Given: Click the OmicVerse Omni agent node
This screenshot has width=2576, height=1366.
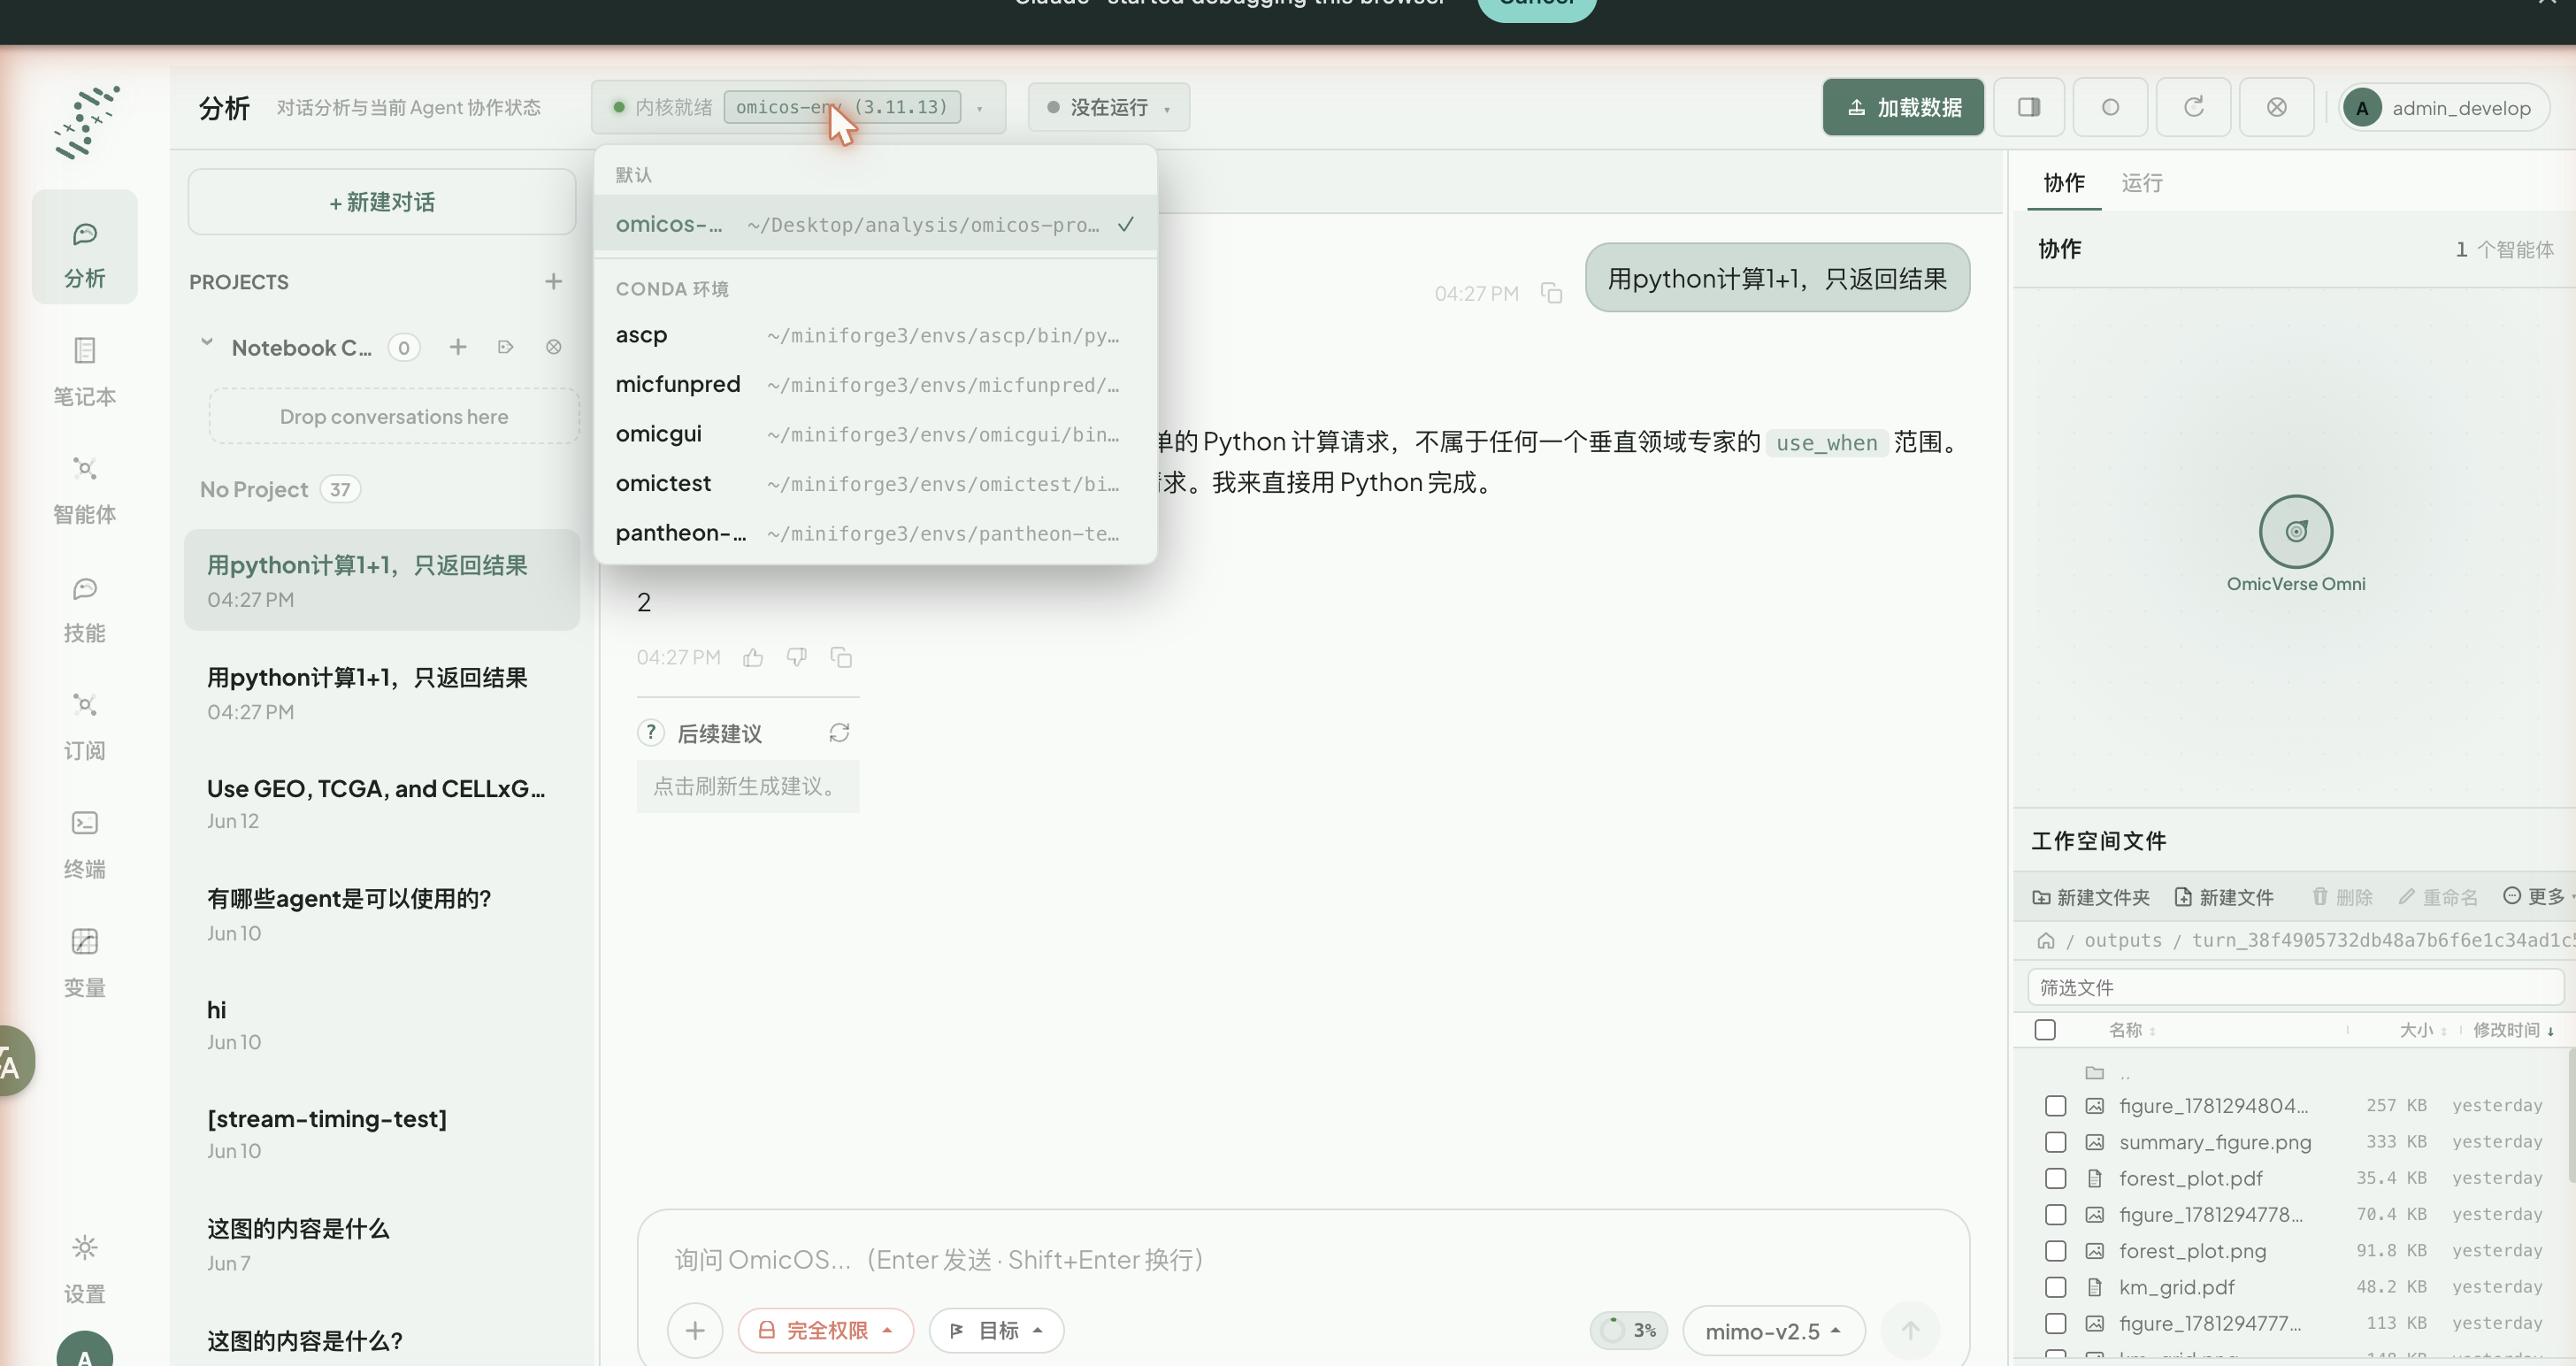Looking at the screenshot, I should click(2296, 532).
